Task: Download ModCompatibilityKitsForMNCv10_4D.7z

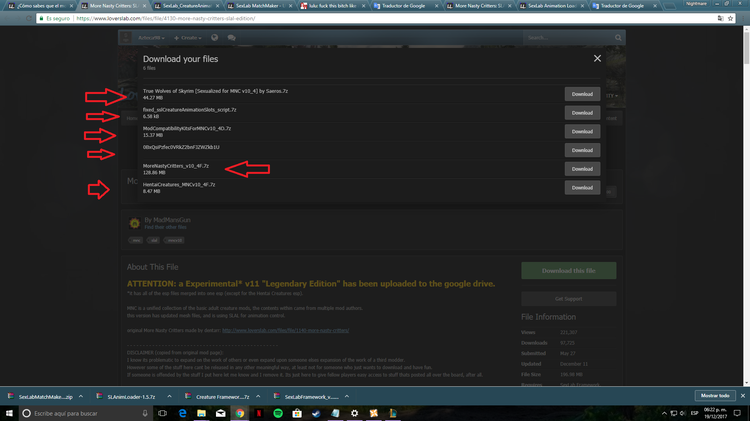Action: click(x=582, y=132)
